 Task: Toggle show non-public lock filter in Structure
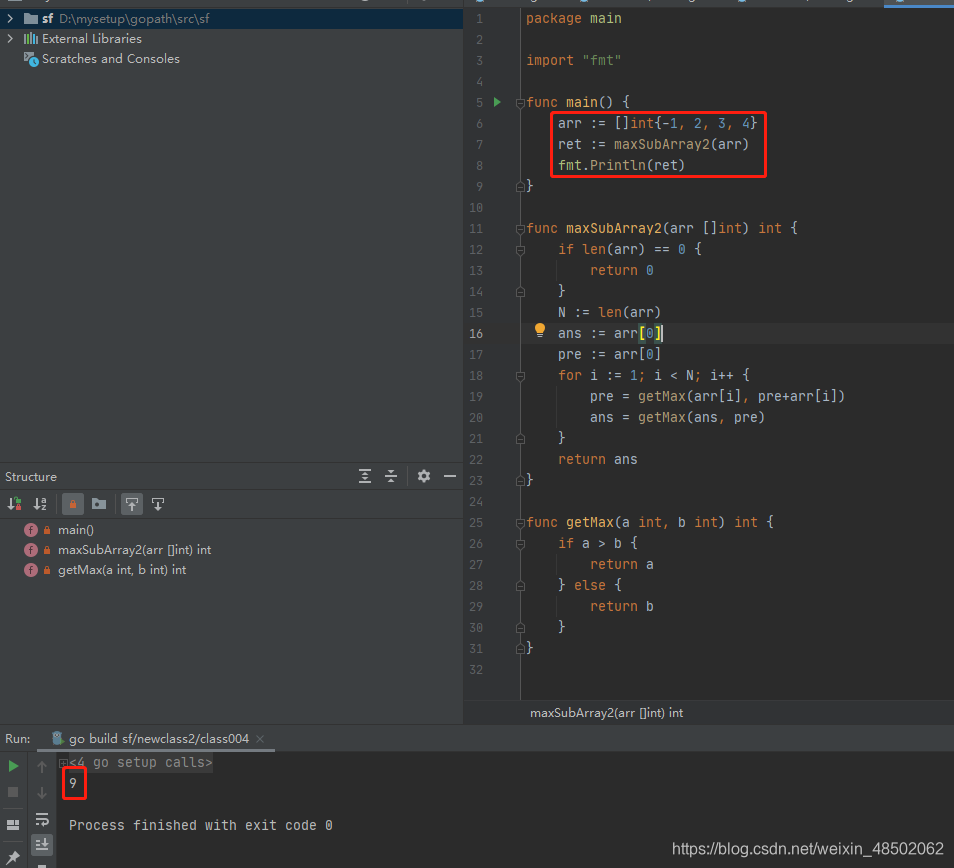(x=72, y=504)
